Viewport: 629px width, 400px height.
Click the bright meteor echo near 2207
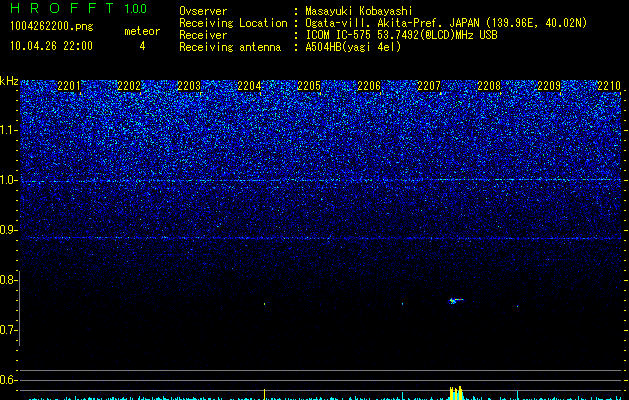[455, 301]
